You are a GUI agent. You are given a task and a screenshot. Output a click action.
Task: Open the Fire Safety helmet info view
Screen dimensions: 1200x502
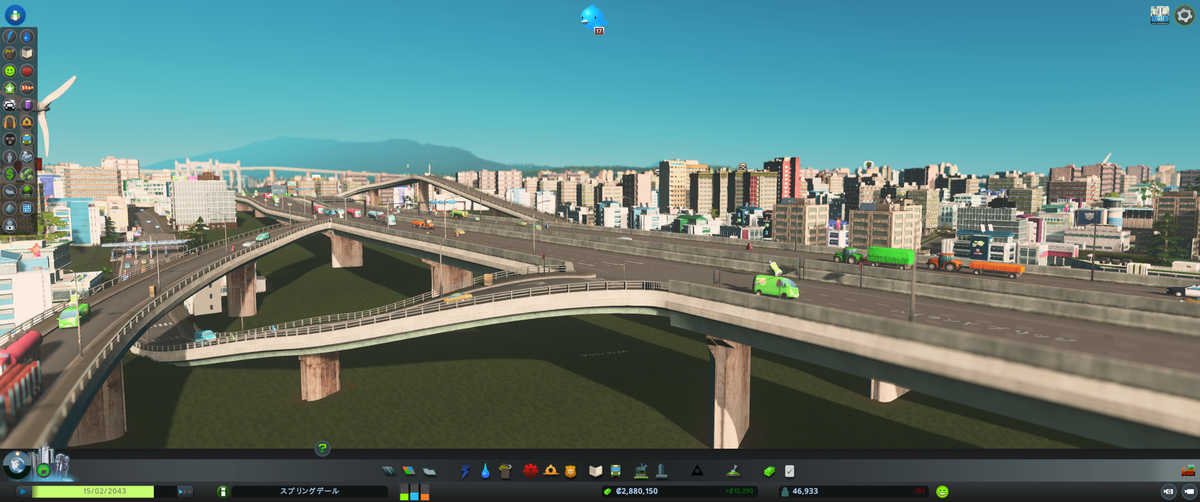point(28,121)
